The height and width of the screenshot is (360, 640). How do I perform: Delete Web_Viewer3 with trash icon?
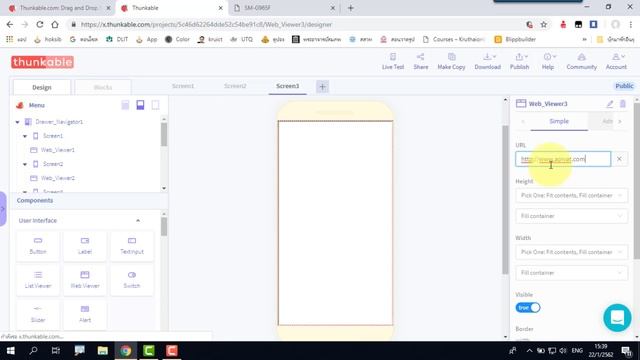[622, 104]
